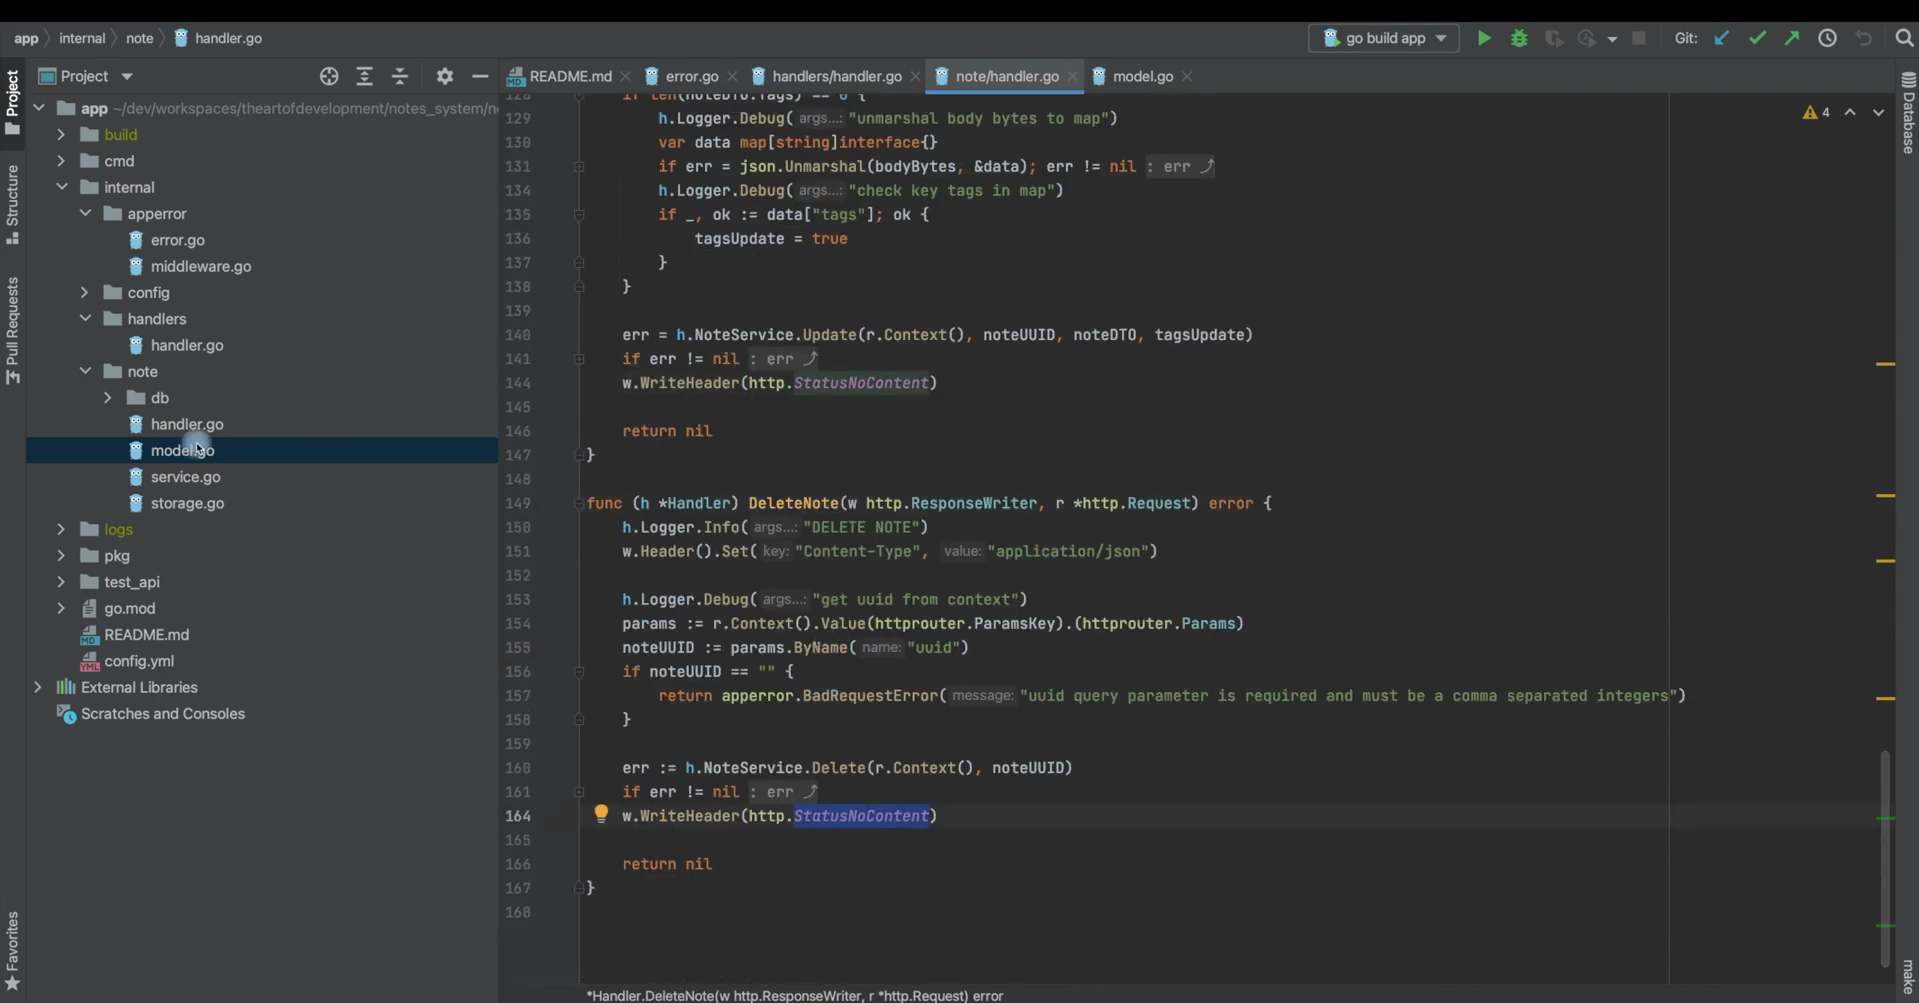Image resolution: width=1919 pixels, height=1003 pixels.
Task: Toggle the Database tool window
Action: (x=1908, y=113)
